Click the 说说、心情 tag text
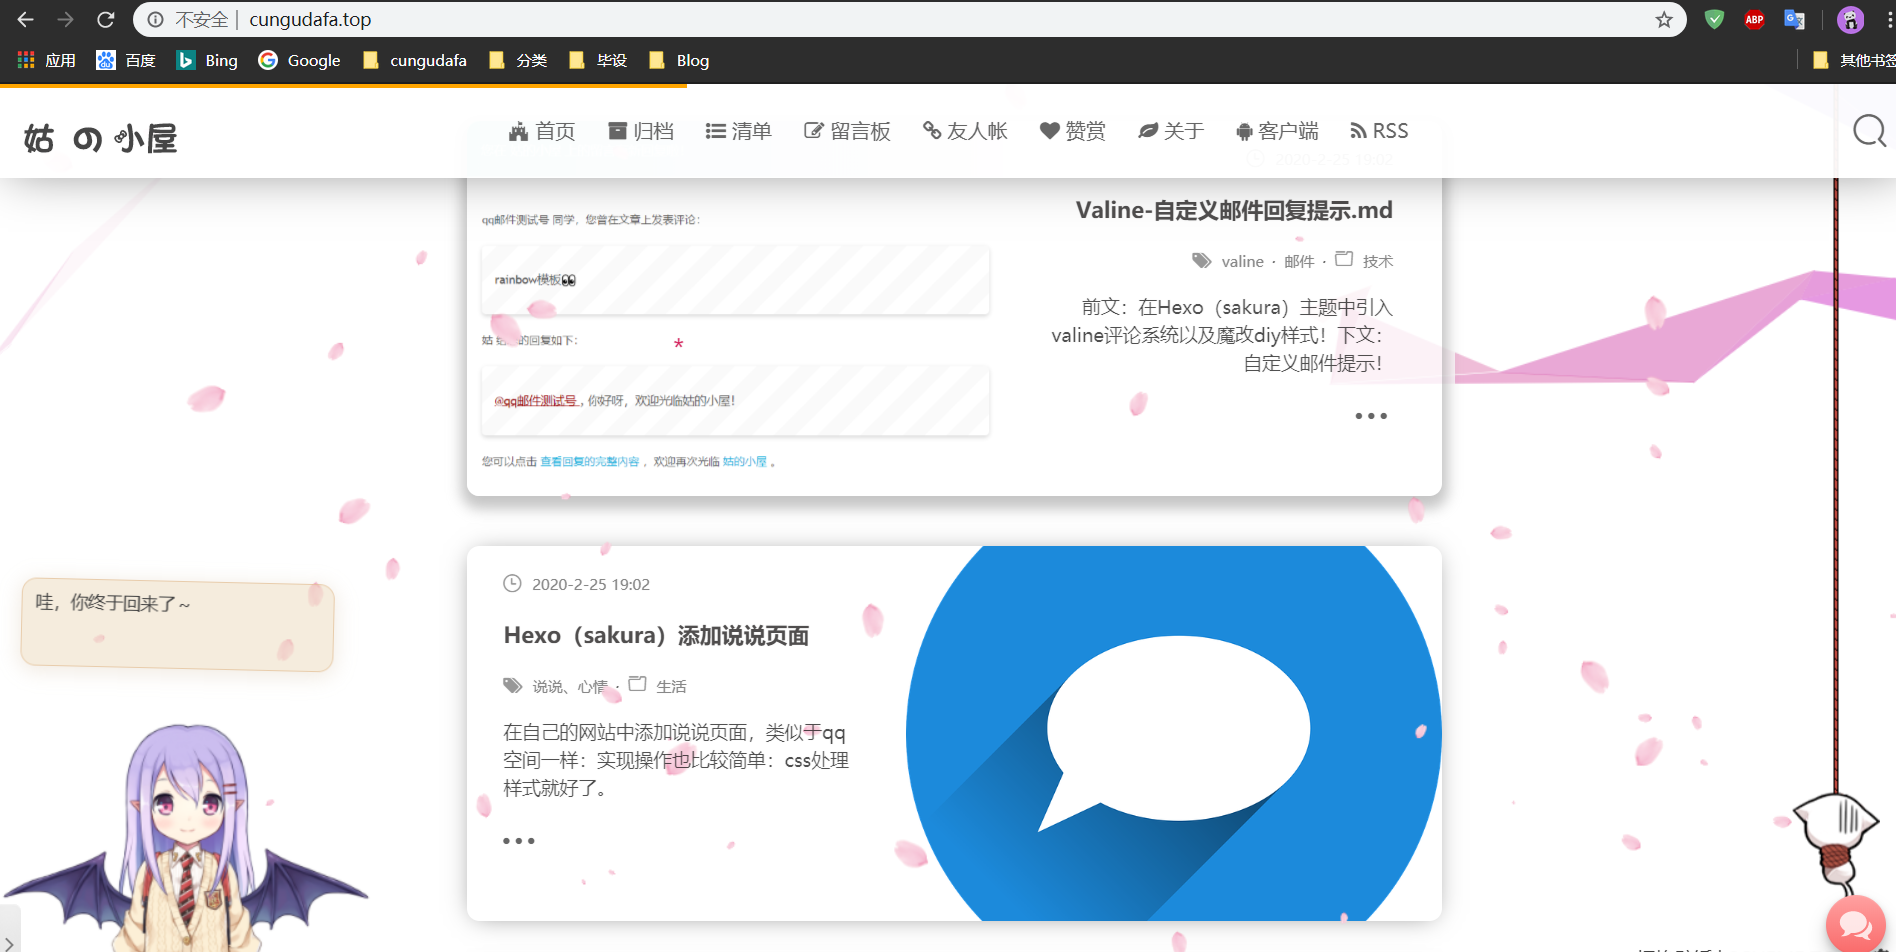The image size is (1896, 952). [x=570, y=686]
